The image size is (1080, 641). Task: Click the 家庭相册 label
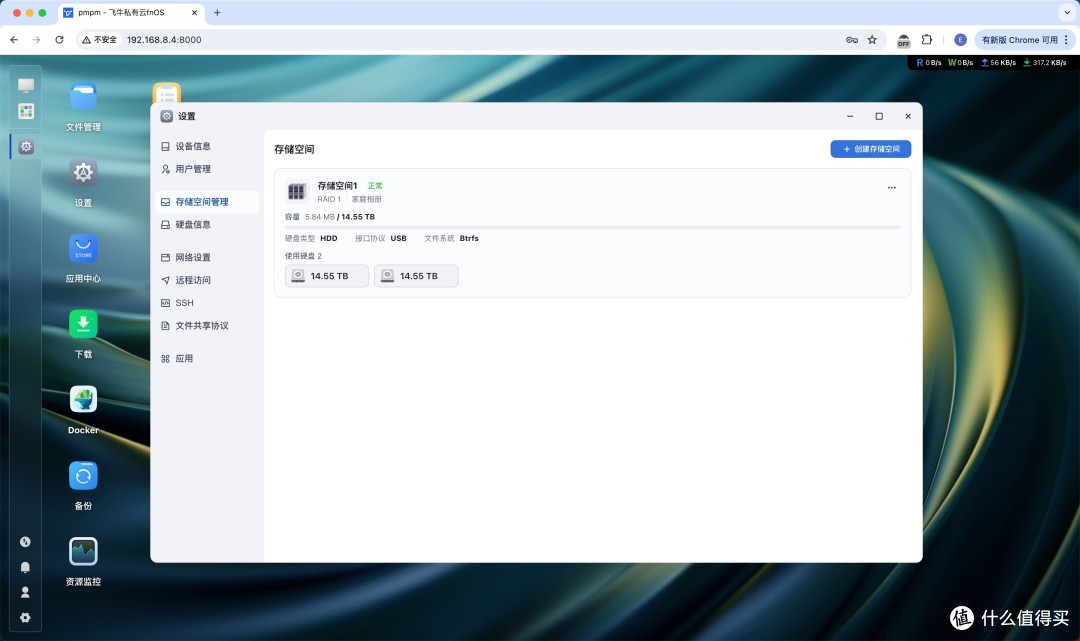click(x=366, y=199)
